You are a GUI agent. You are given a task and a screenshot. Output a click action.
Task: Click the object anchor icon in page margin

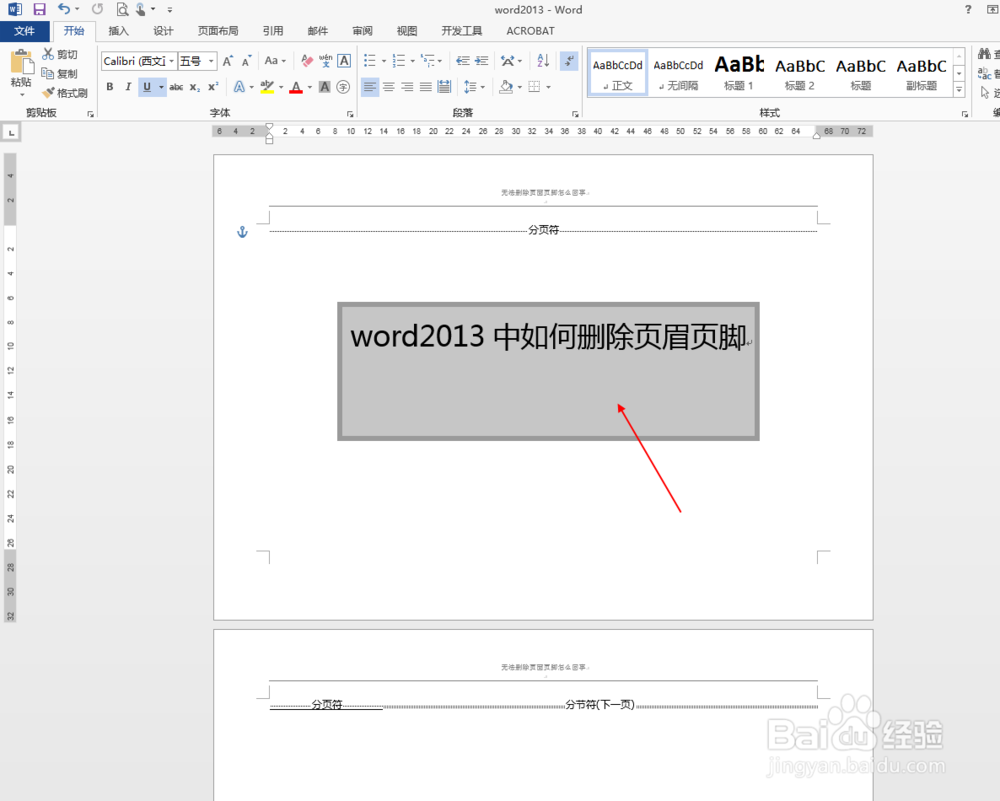pos(242,232)
